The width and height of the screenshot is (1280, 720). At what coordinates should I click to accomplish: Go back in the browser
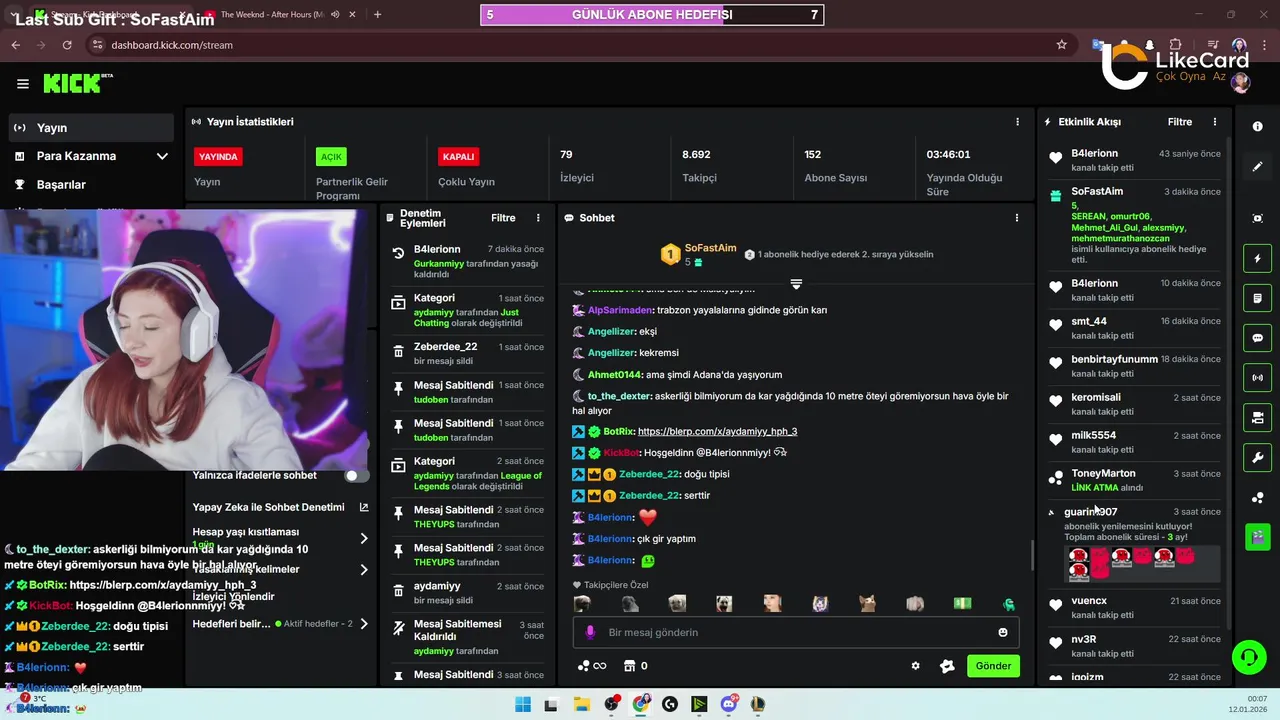[15, 45]
